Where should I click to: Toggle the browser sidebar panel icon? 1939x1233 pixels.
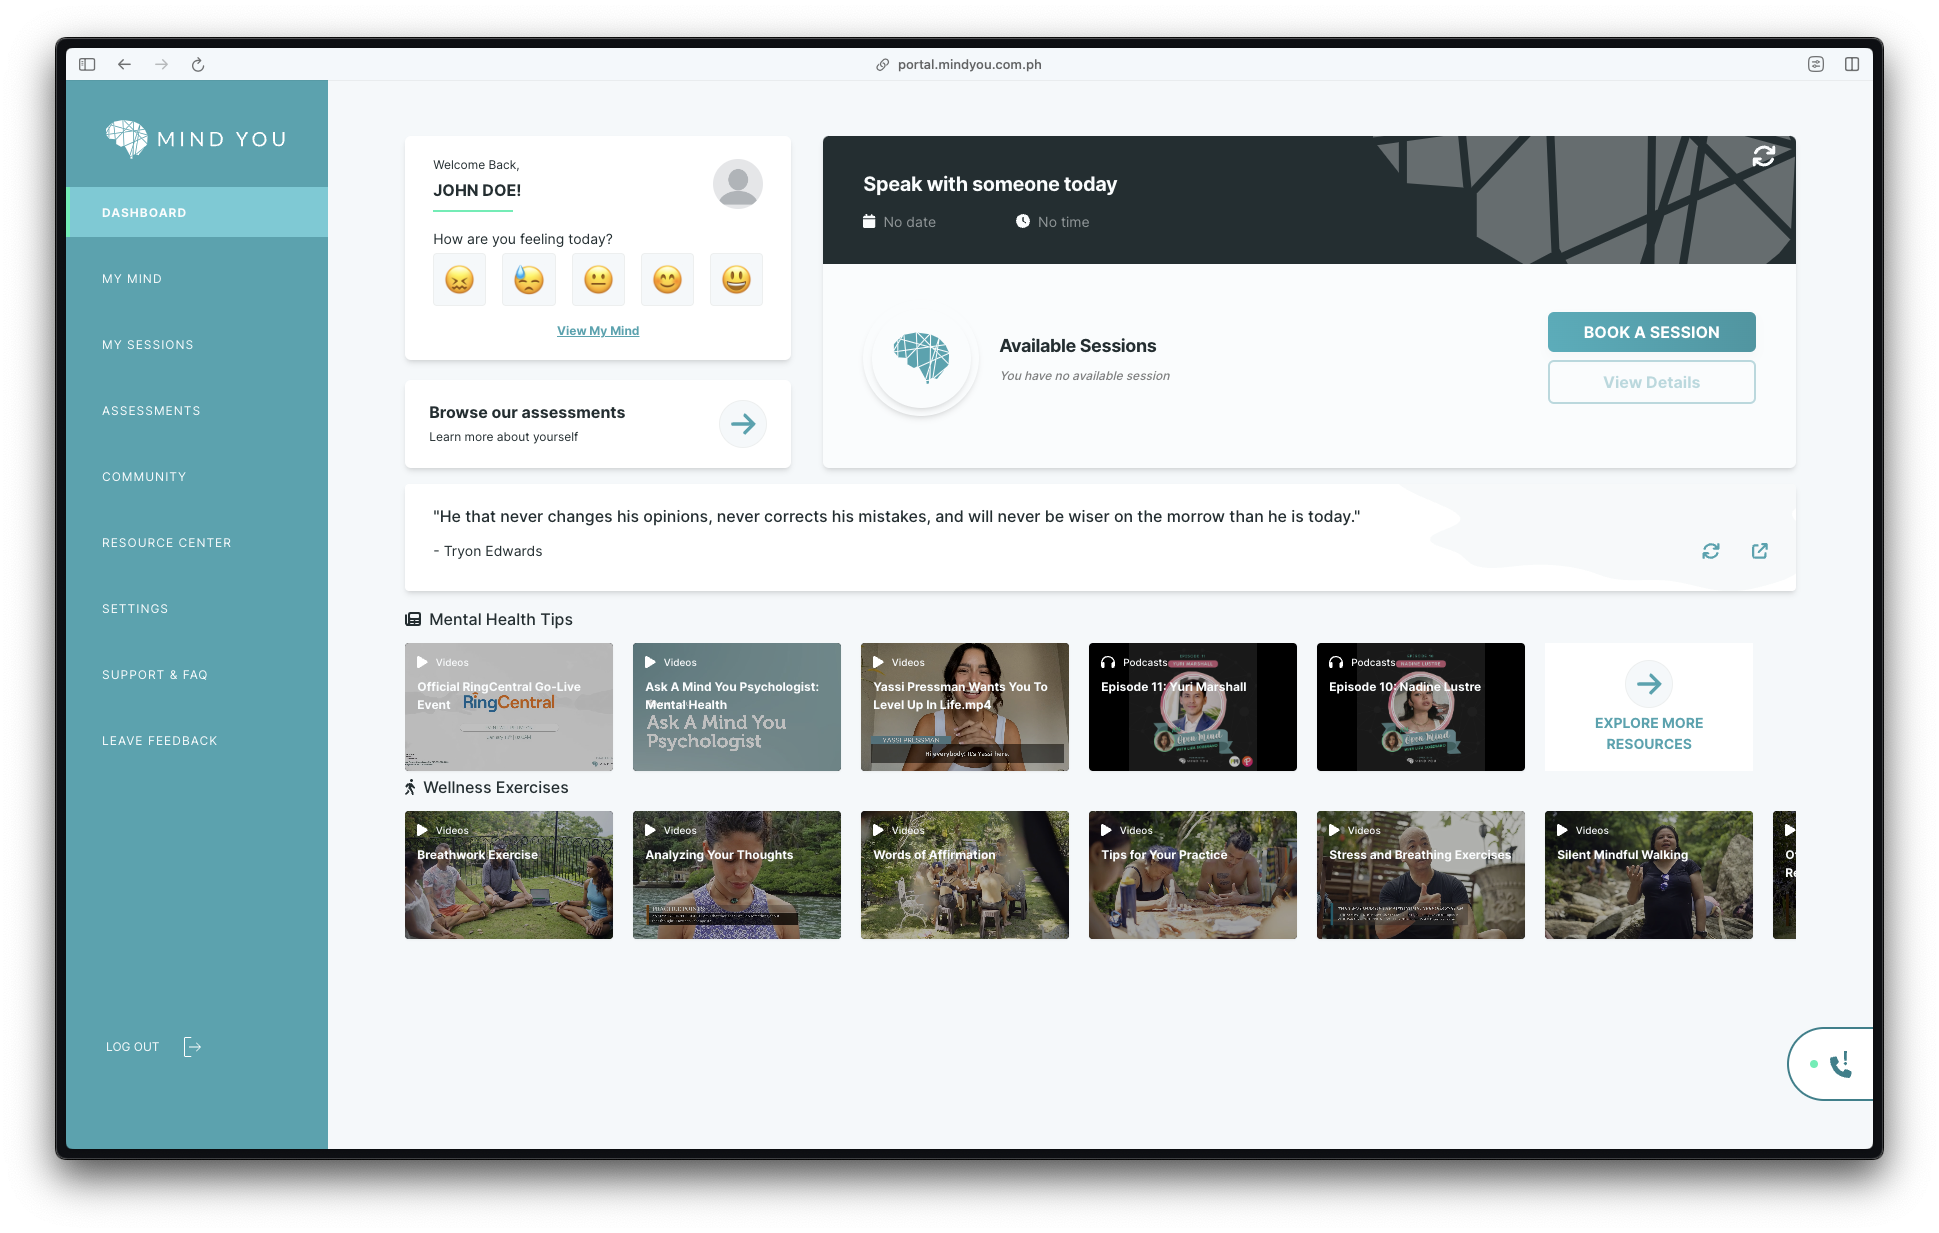click(x=87, y=65)
